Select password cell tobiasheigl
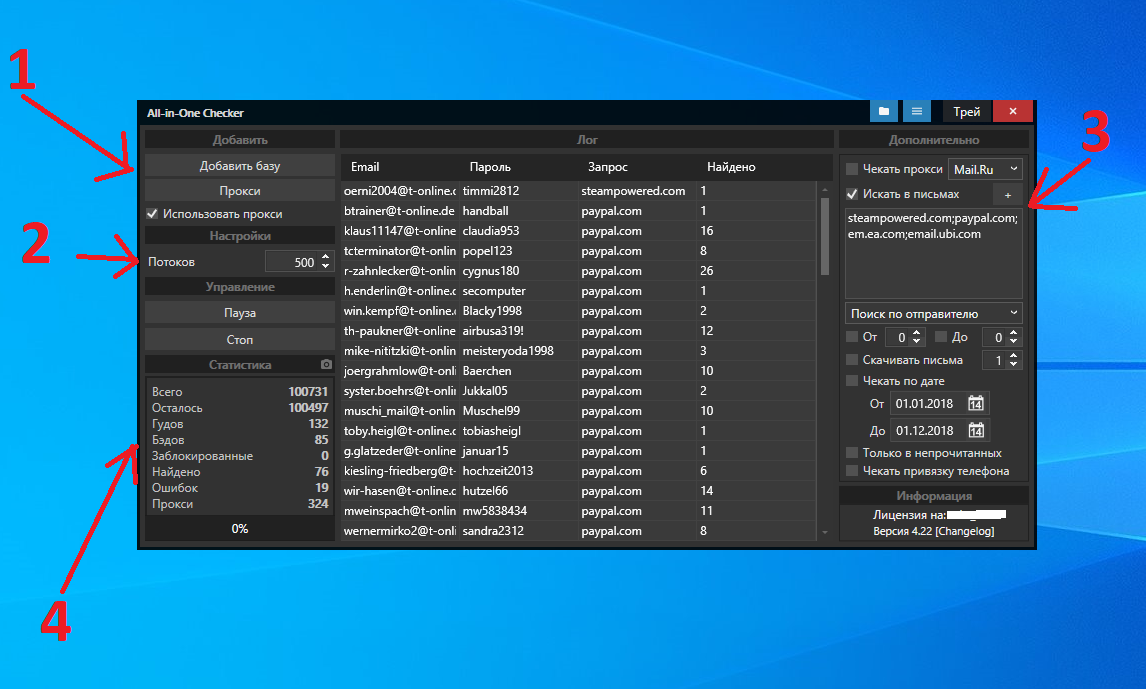This screenshot has height=689, width=1146. pos(517,431)
